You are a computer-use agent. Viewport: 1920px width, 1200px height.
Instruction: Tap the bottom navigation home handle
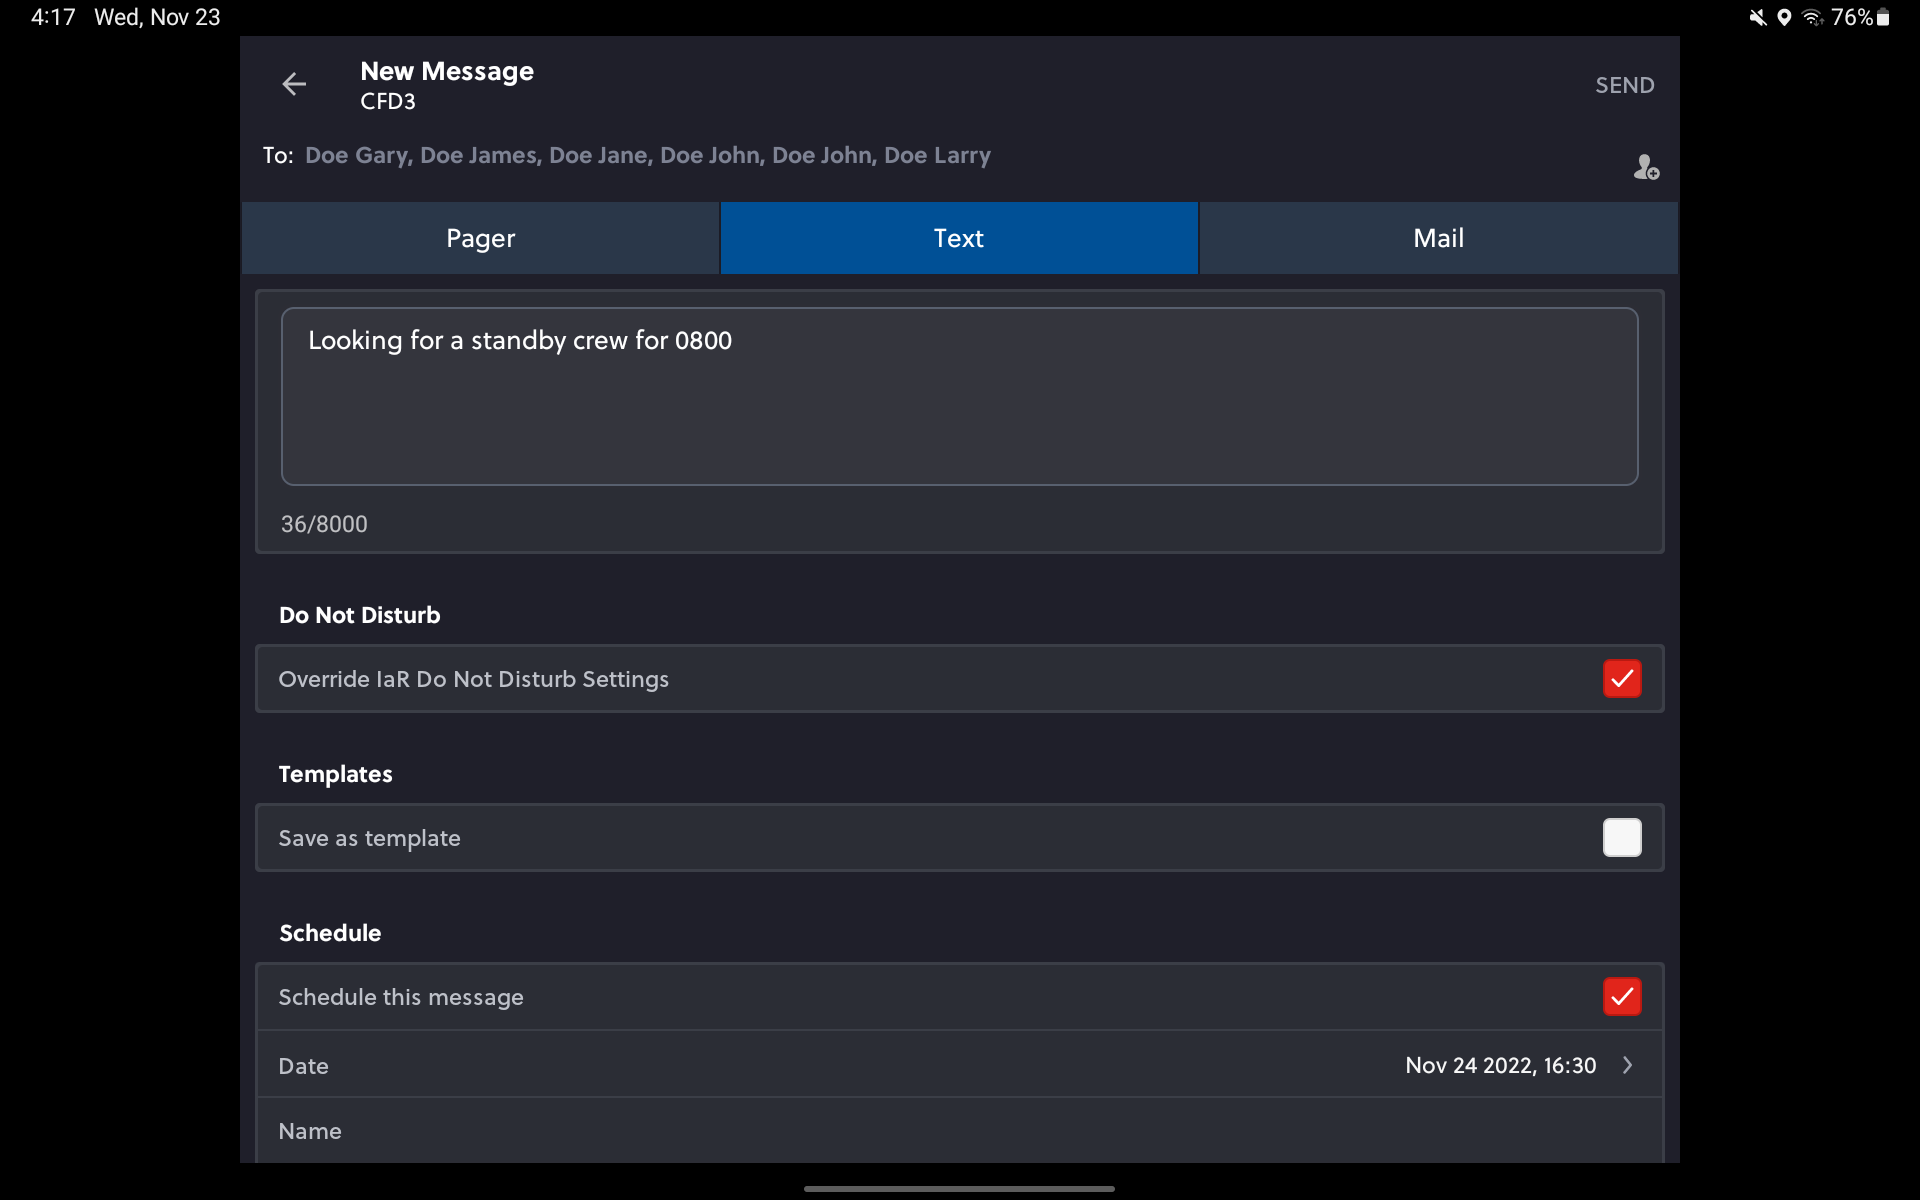coord(959,1189)
